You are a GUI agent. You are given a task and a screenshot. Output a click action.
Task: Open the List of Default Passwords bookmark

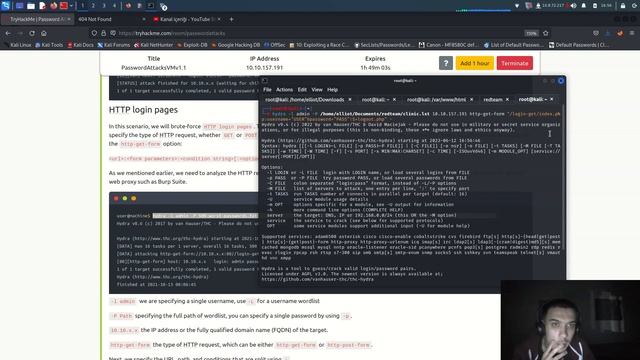point(513,45)
